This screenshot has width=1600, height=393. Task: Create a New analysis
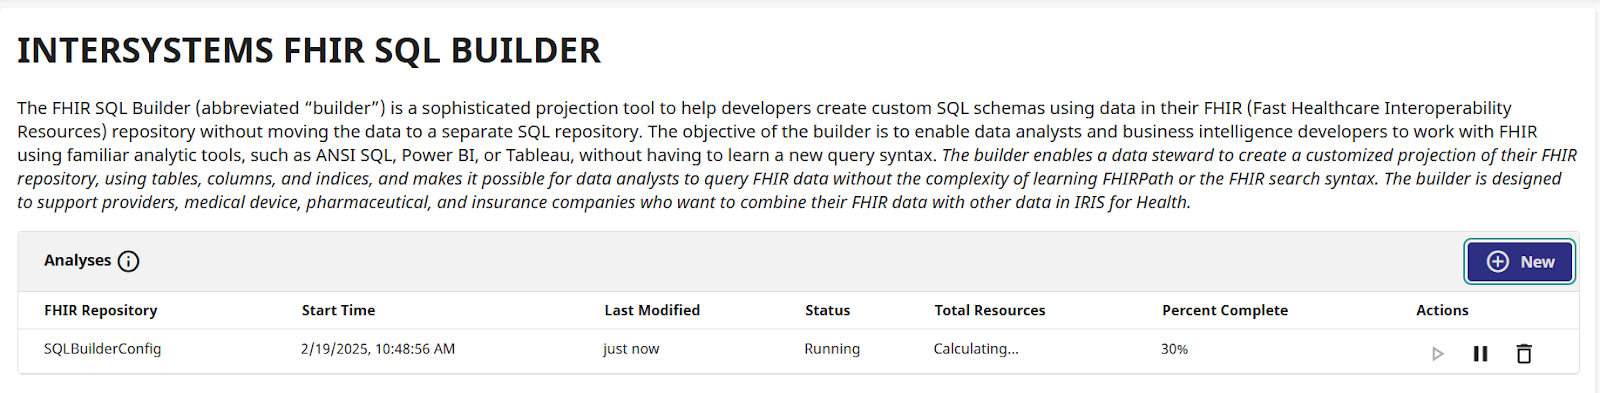(1520, 261)
